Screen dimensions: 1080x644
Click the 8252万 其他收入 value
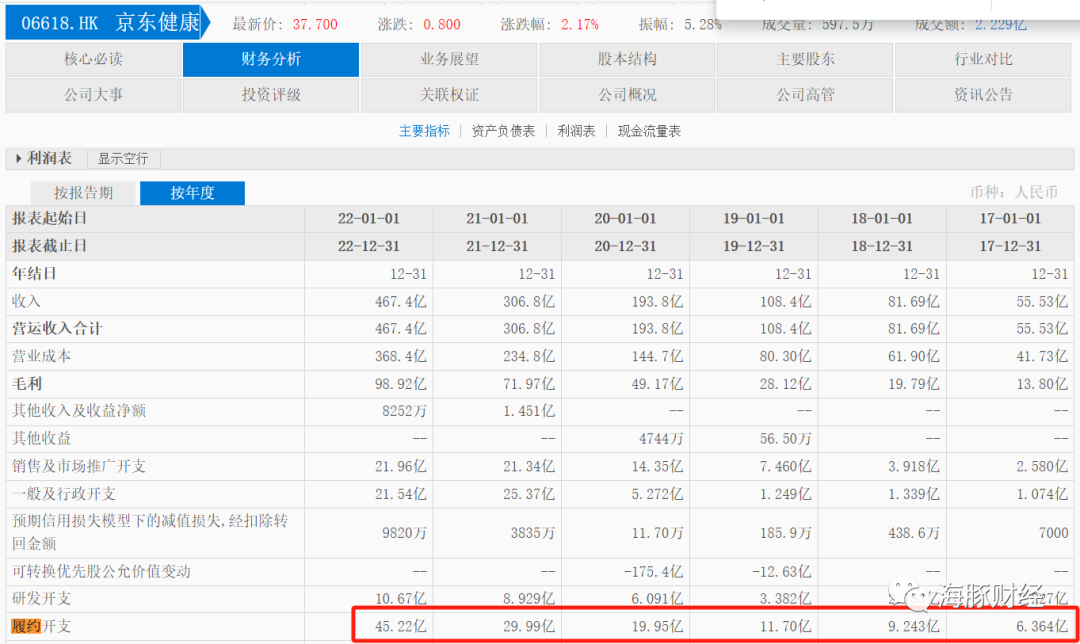tap(405, 411)
